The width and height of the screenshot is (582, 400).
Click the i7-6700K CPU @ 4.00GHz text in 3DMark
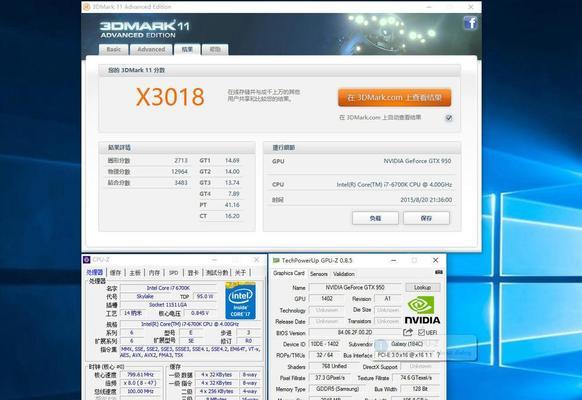[x=394, y=184]
